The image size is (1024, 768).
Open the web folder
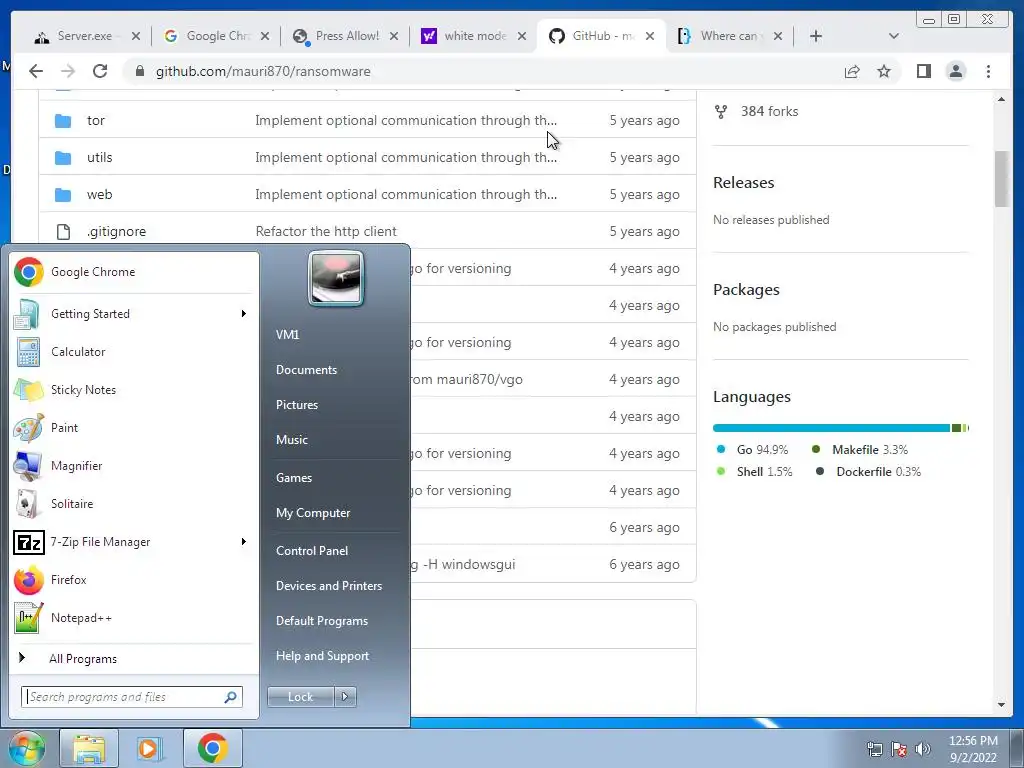point(99,195)
